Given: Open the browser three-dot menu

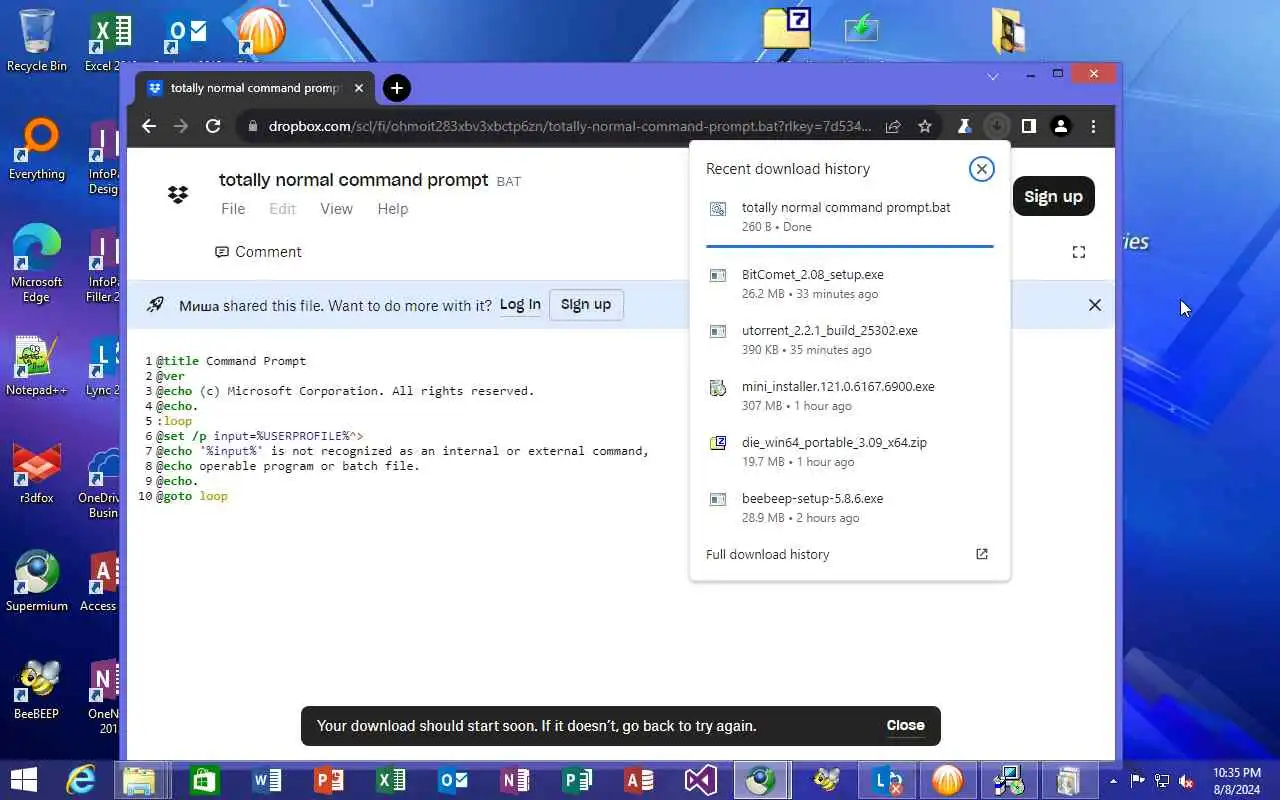Looking at the screenshot, I should coord(1093,126).
